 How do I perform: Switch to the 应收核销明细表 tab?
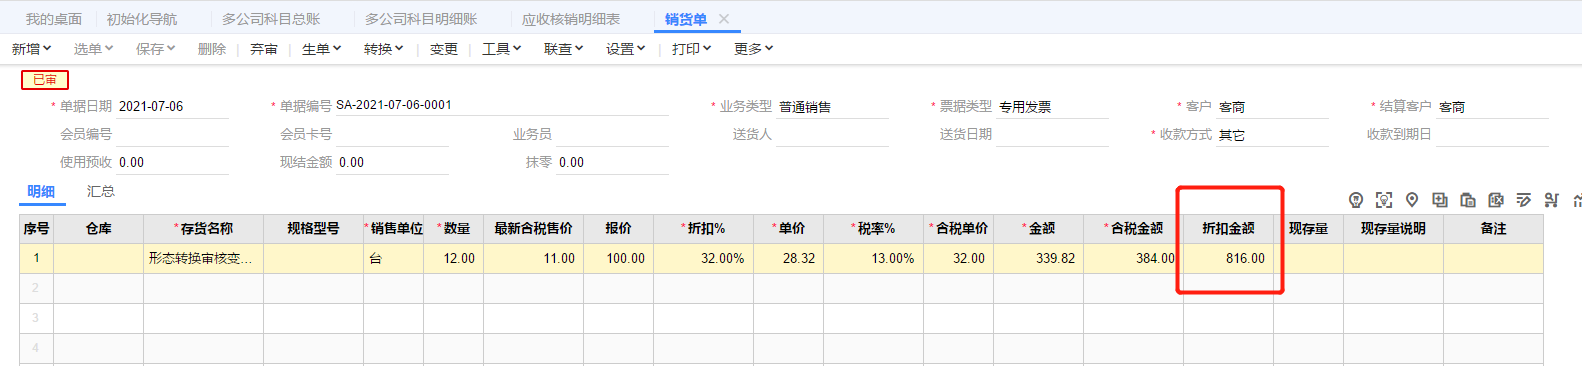pos(570,19)
